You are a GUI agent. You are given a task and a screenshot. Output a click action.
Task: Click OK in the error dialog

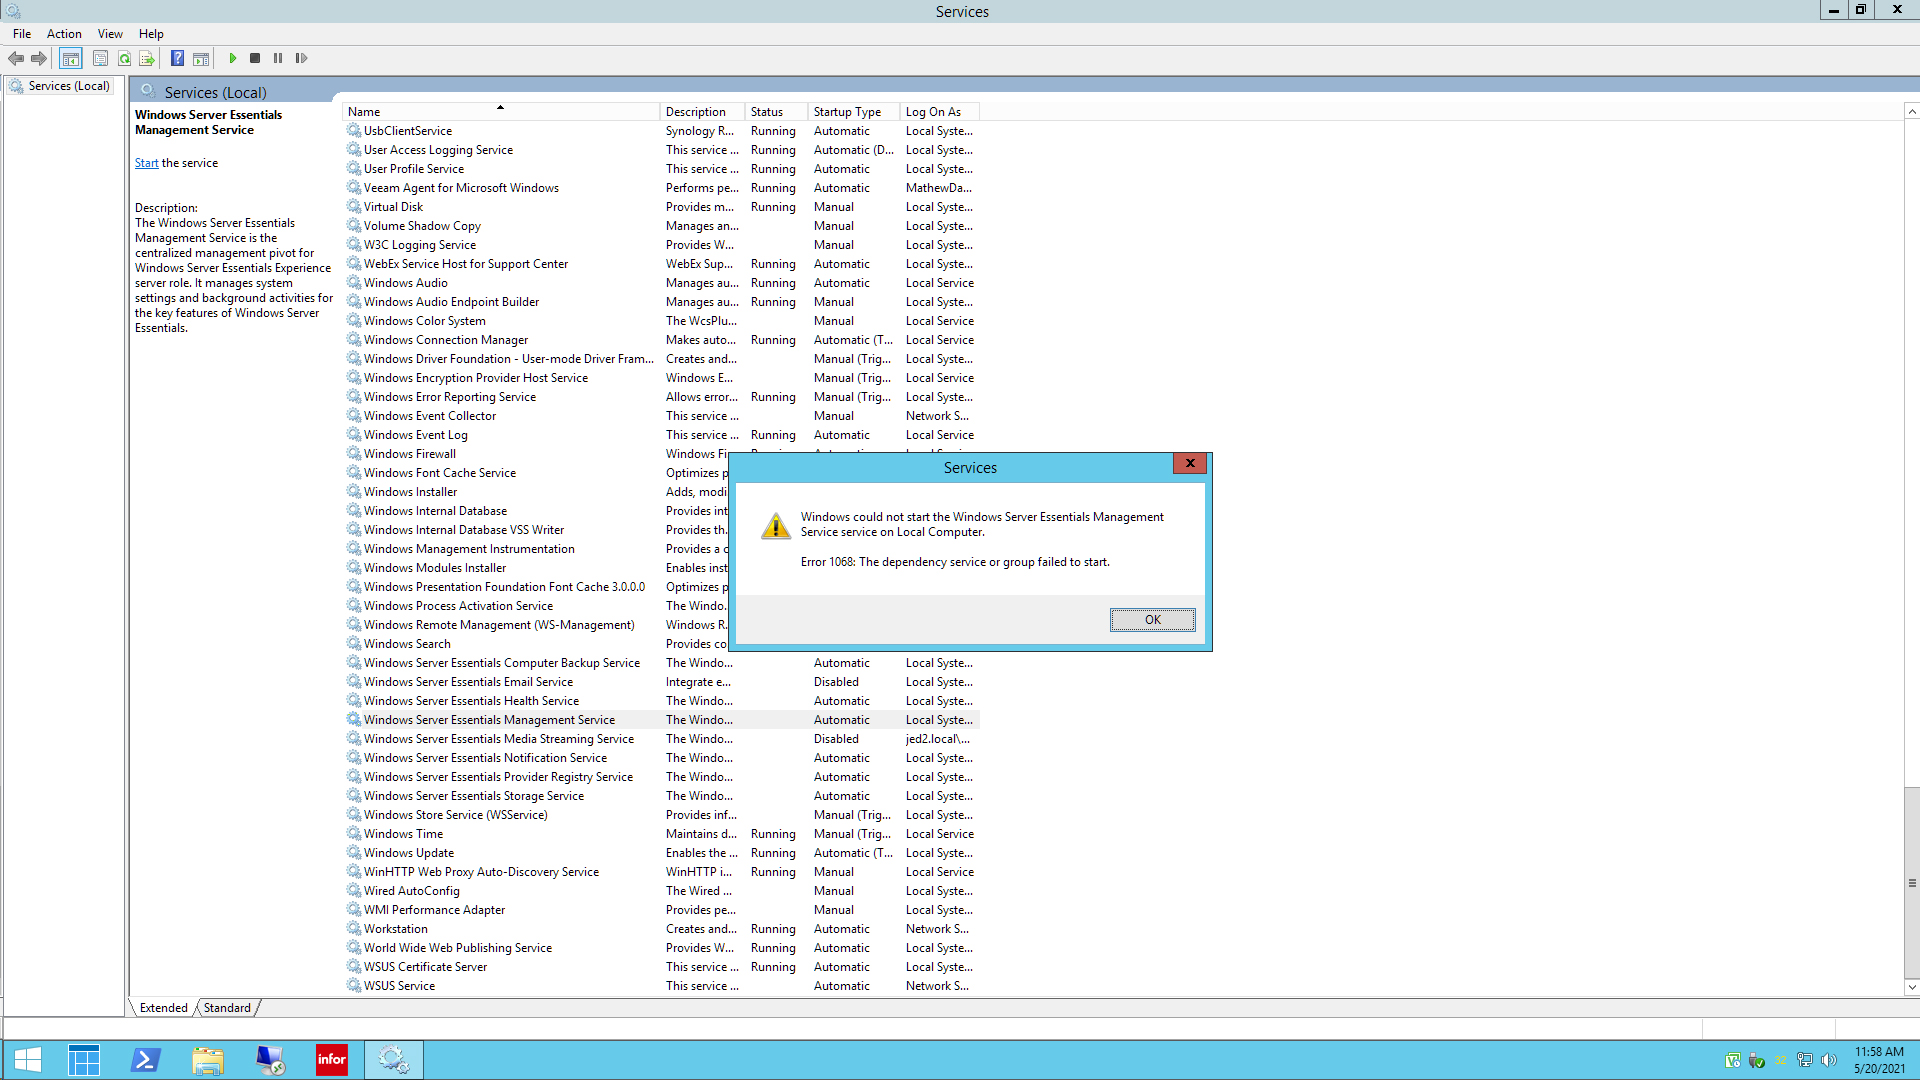pos(1152,620)
